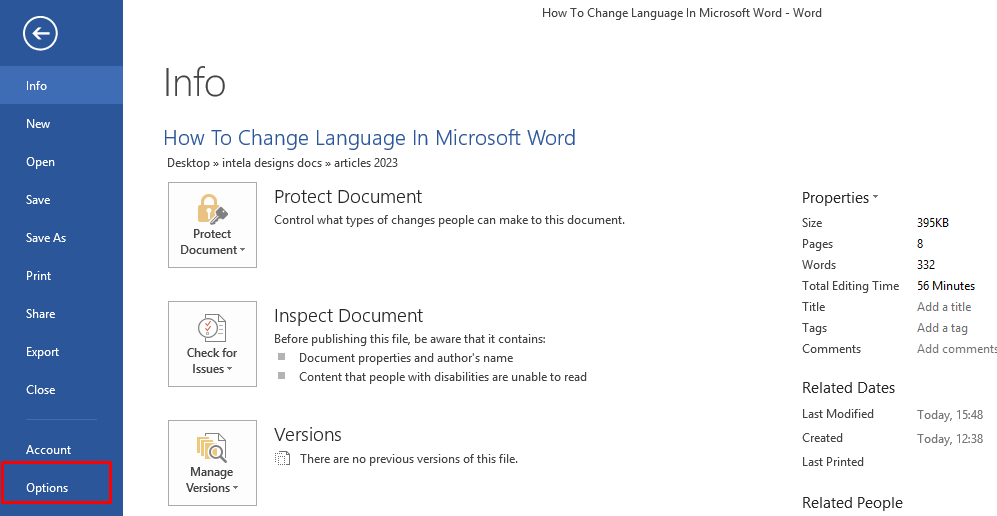This screenshot has height=516, width=997.
Task: Choose Open in the backstage menu
Action: pos(61,161)
